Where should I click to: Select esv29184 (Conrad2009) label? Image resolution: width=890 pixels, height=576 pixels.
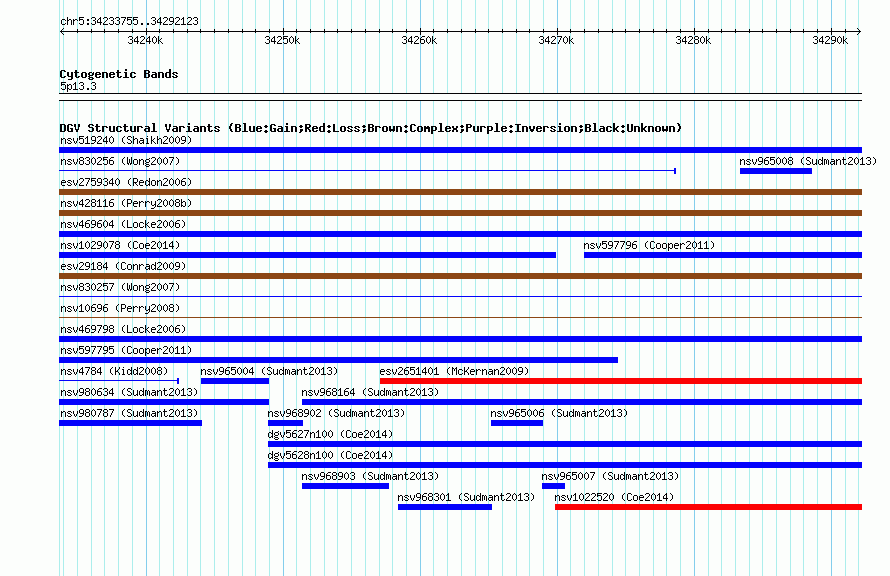pos(123,266)
